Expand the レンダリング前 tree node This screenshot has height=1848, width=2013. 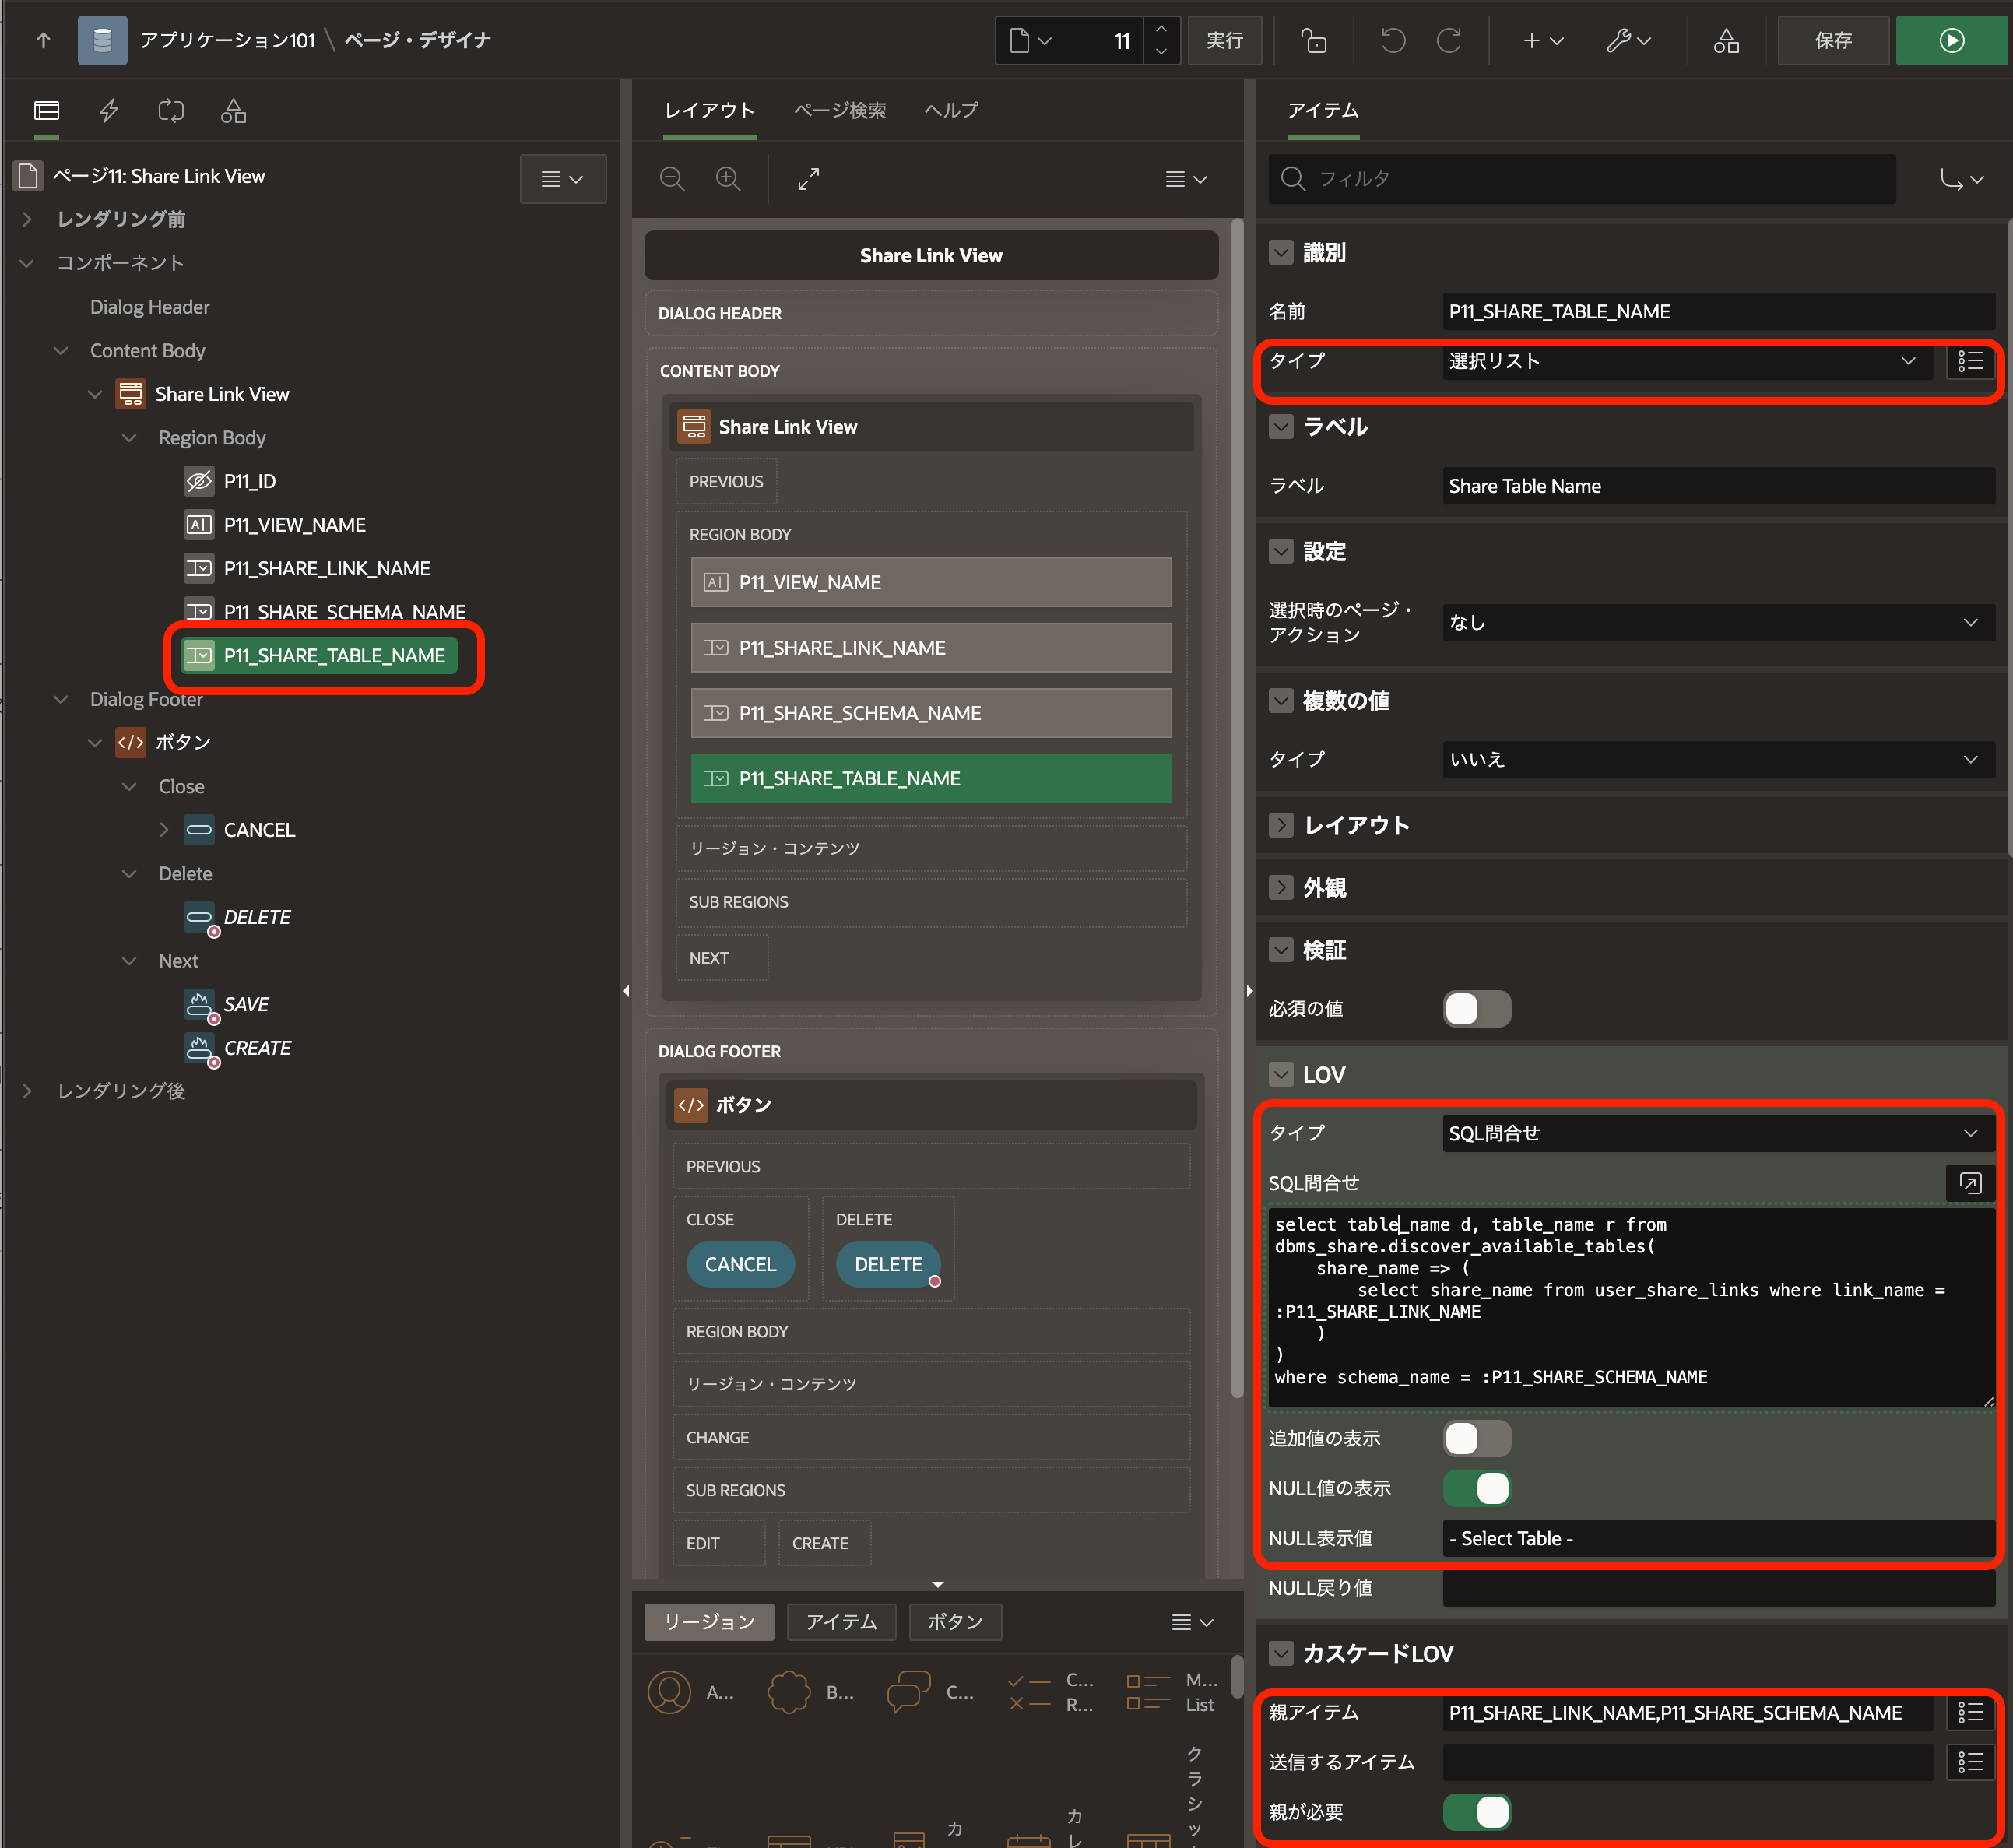point(27,219)
